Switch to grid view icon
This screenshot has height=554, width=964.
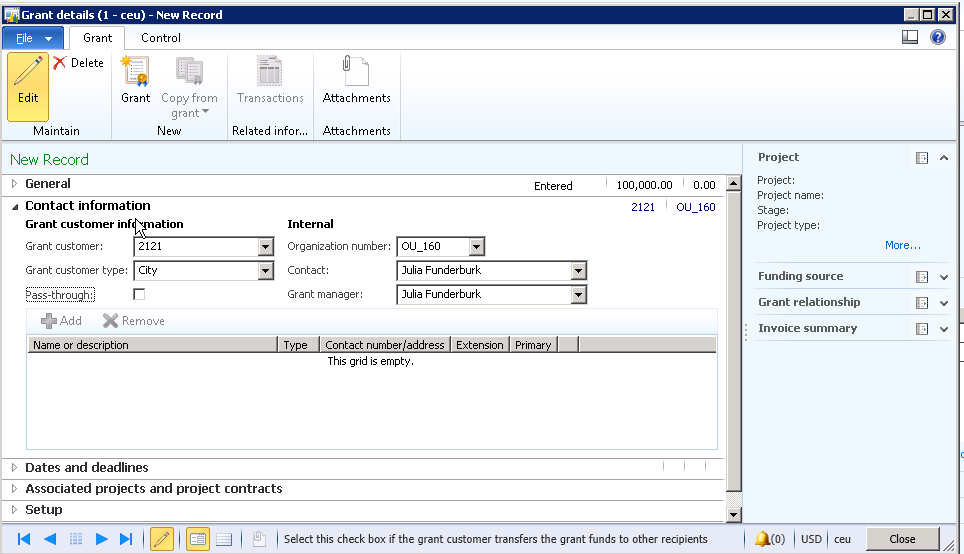pyautogui.click(x=224, y=539)
